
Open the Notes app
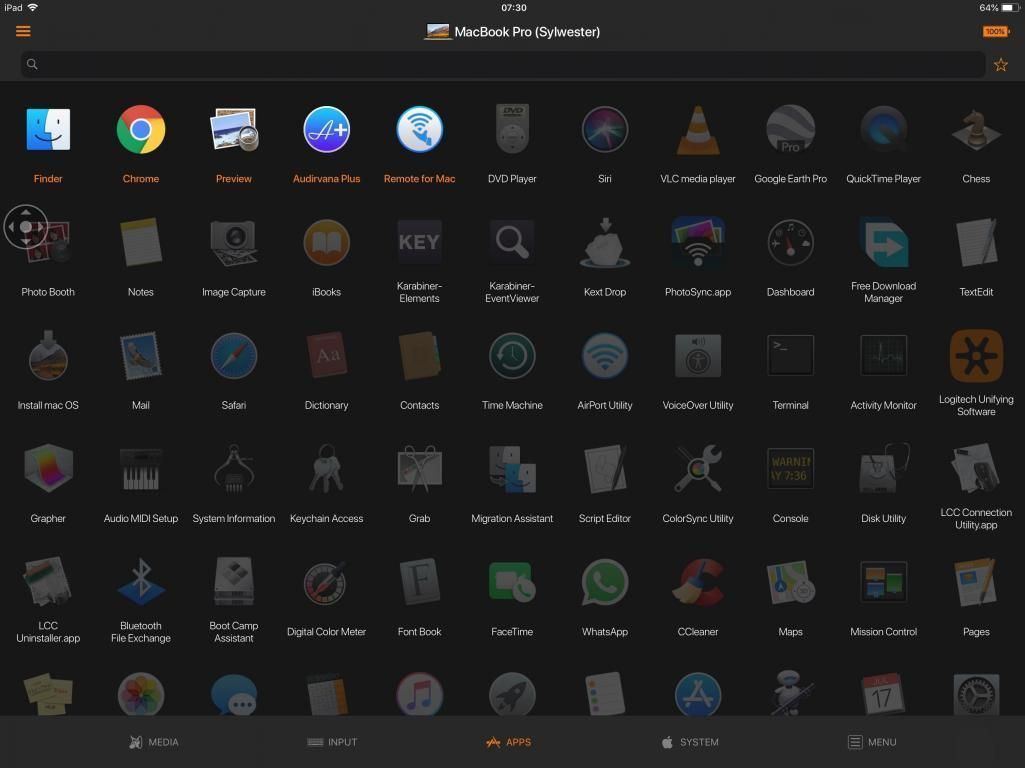pyautogui.click(x=141, y=242)
